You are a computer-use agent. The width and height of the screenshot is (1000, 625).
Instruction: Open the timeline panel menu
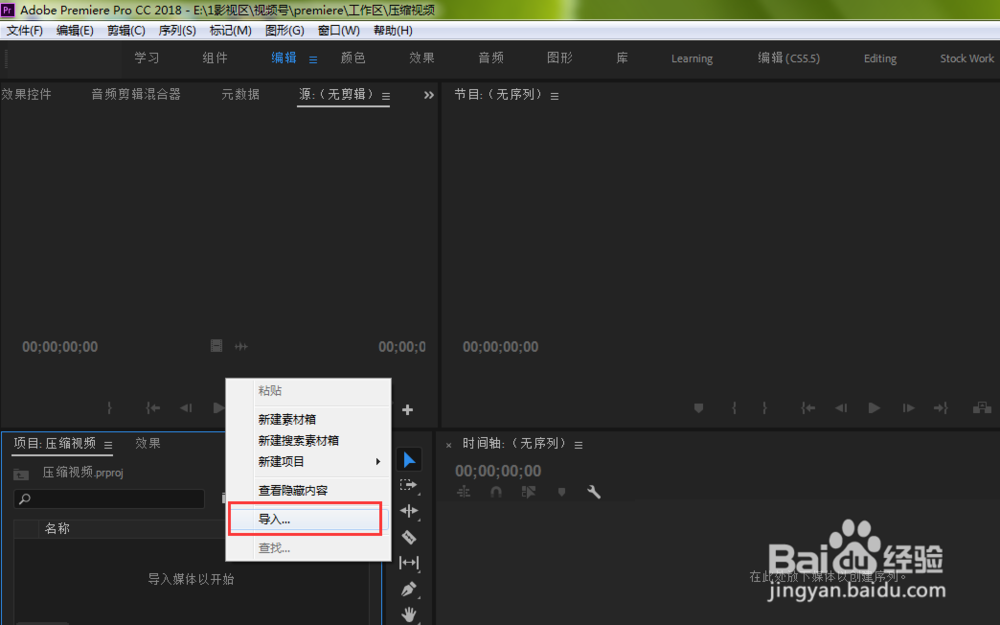(578, 445)
